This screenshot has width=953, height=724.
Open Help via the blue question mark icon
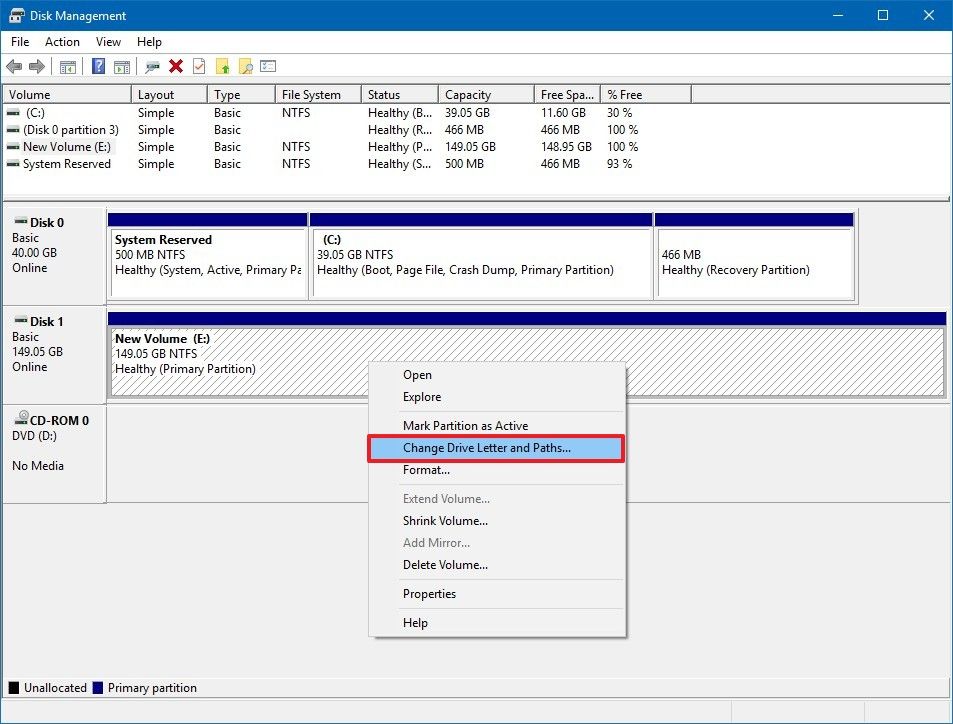tap(97, 66)
